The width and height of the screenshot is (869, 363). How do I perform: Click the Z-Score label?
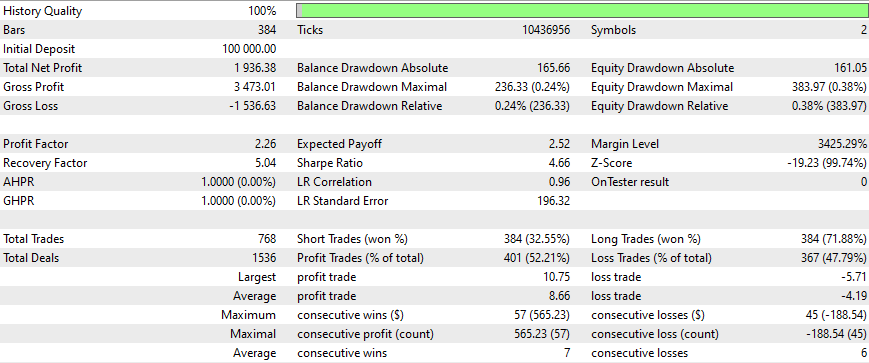tap(611, 163)
